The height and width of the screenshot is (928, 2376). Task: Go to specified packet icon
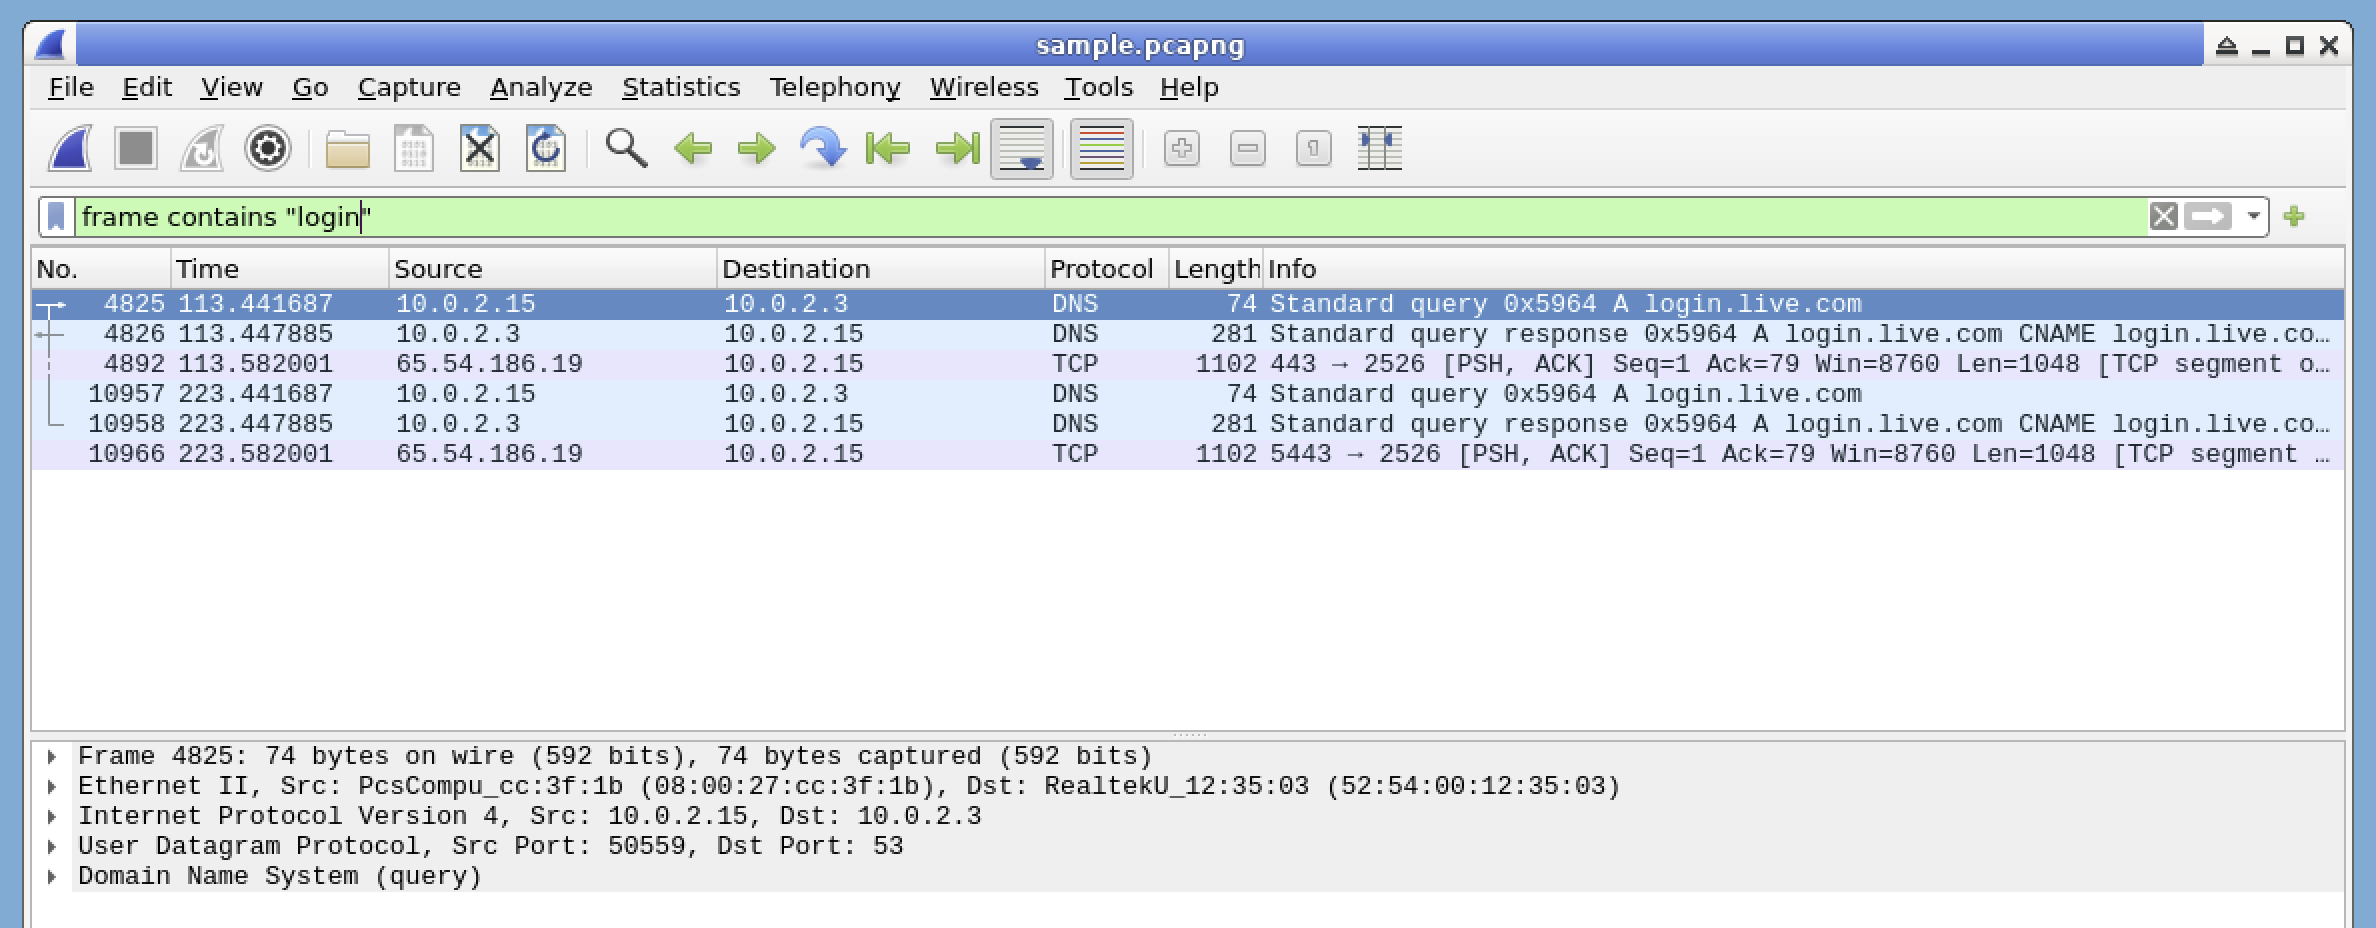(x=823, y=149)
